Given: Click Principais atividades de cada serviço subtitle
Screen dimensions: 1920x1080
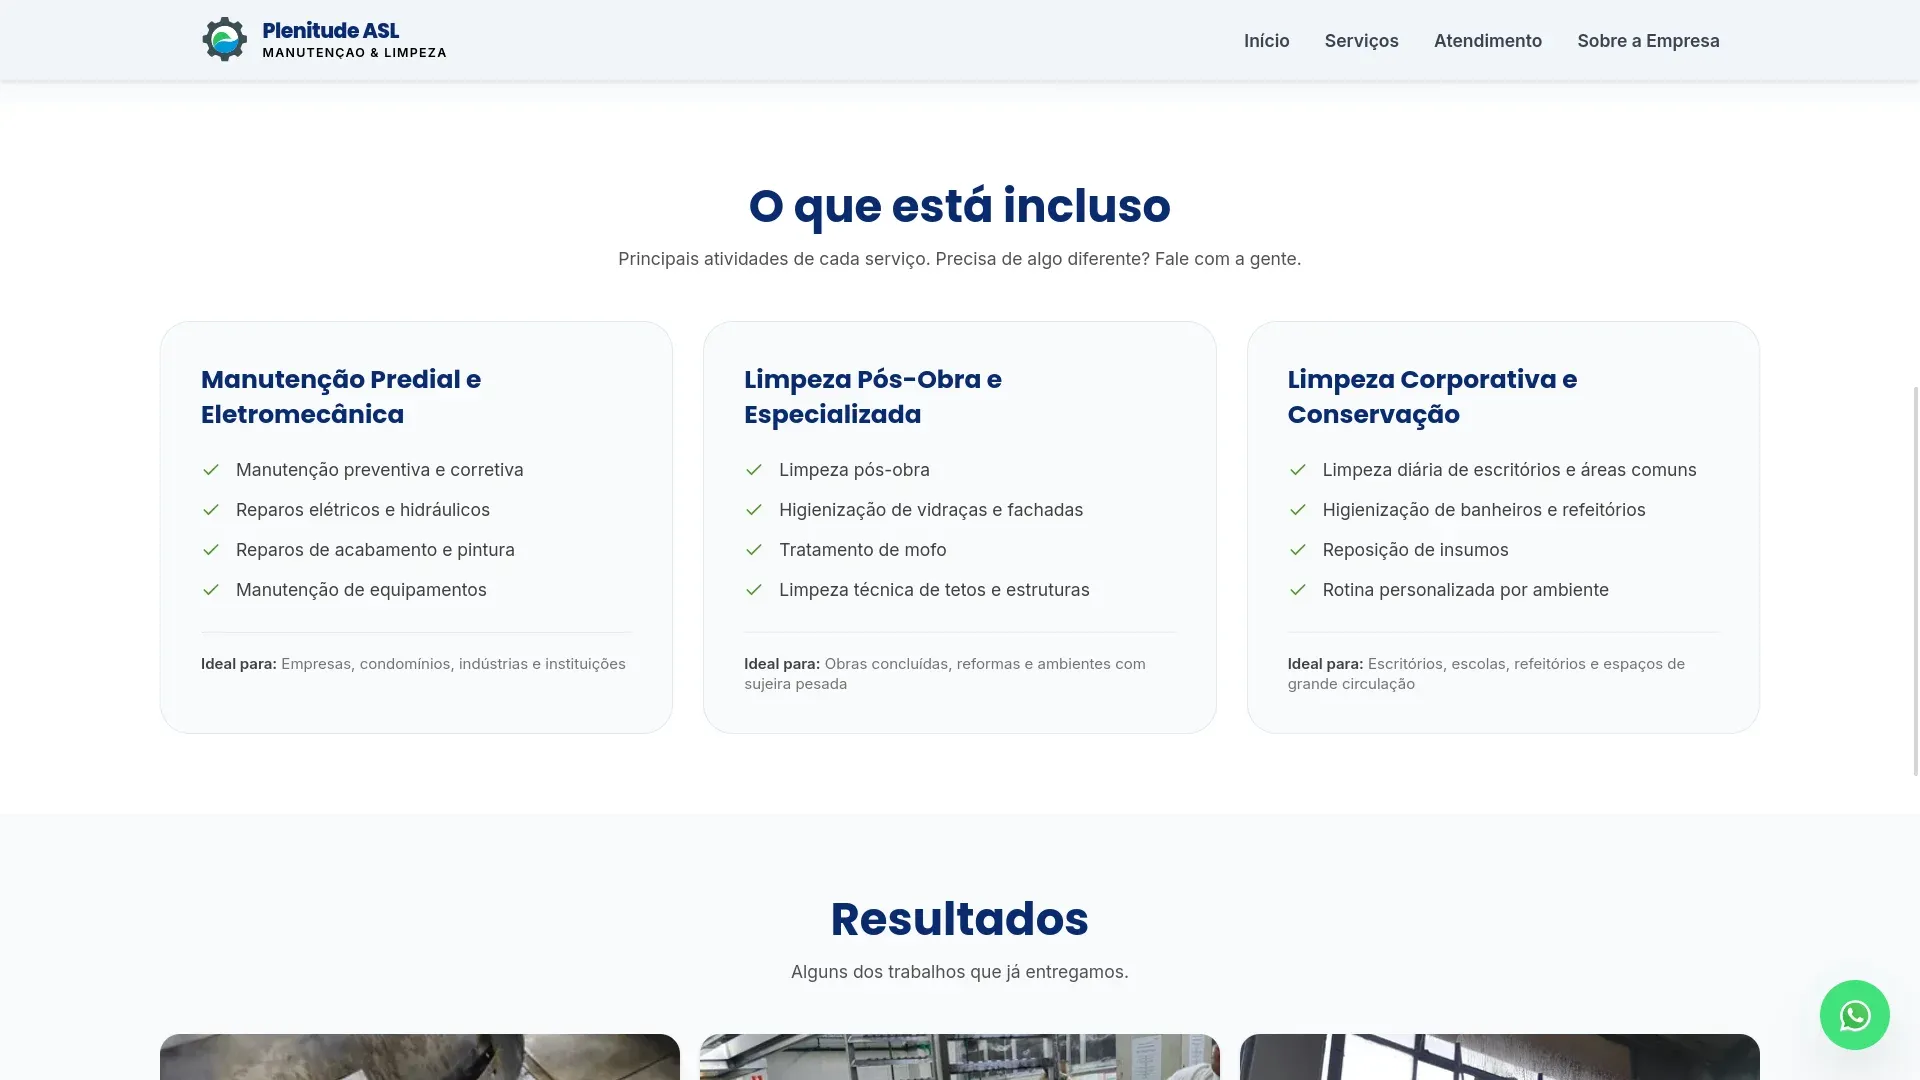Looking at the screenshot, I should [959, 259].
